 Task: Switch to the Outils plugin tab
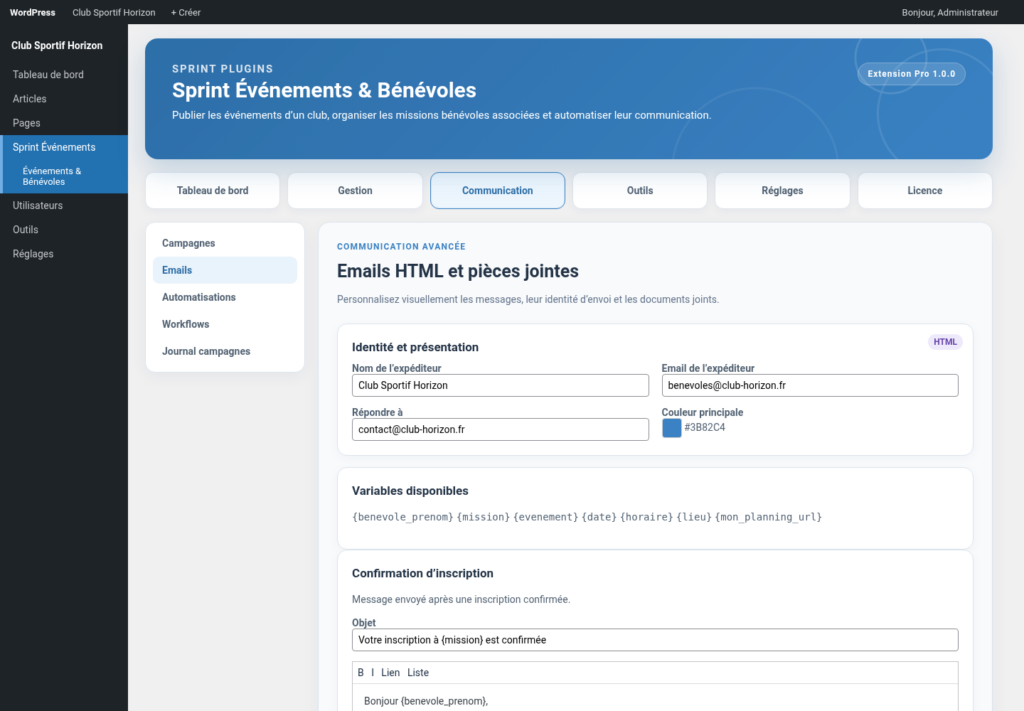(640, 191)
